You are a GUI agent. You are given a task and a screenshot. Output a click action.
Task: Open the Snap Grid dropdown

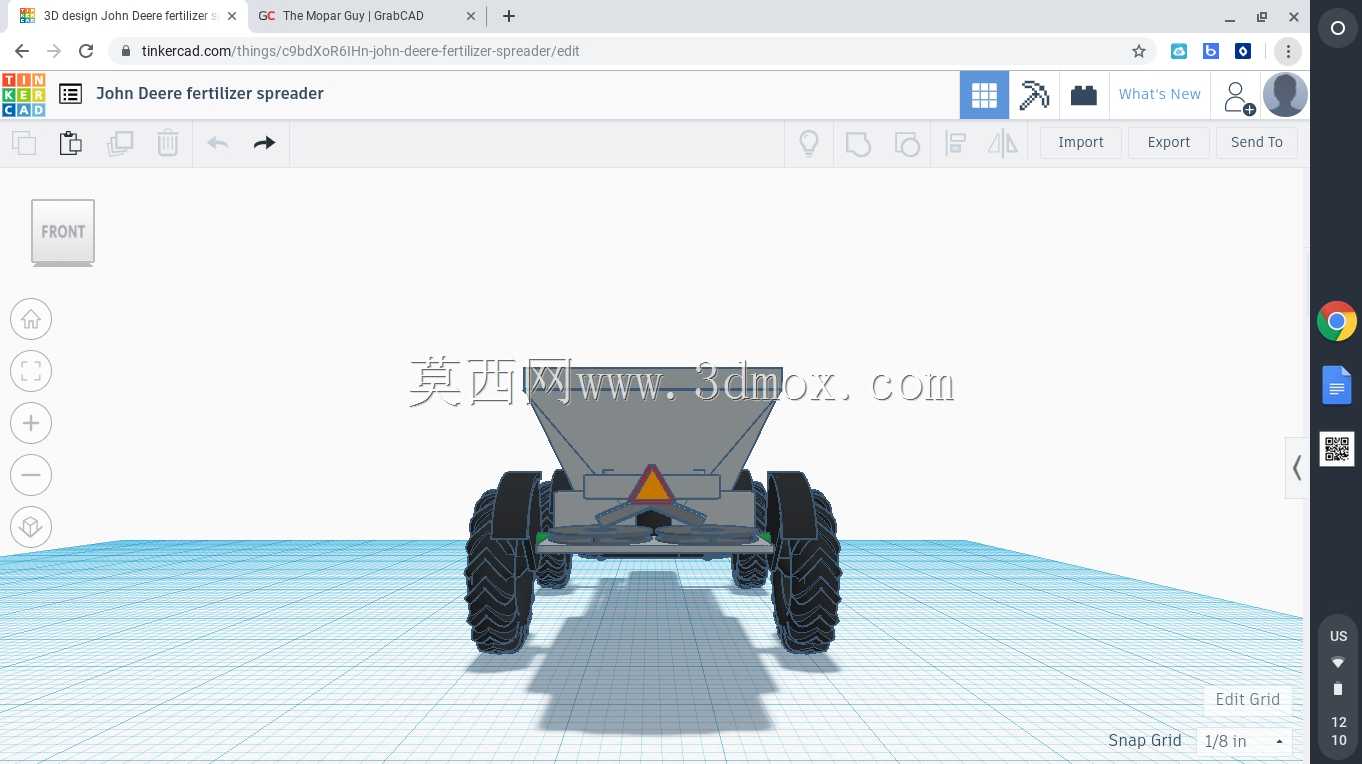[x=1244, y=741]
